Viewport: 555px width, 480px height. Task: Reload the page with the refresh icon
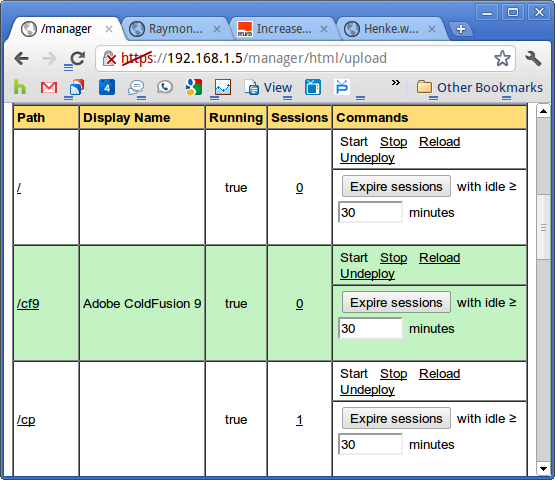[x=77, y=58]
